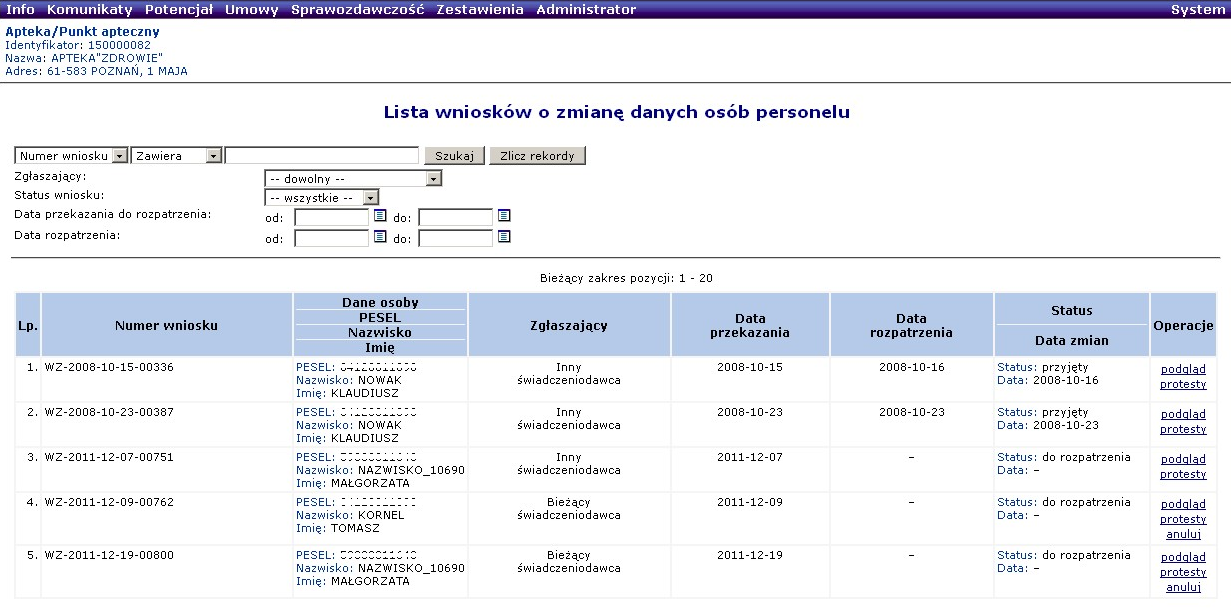Click the Zlicz rekordy button

point(537,156)
